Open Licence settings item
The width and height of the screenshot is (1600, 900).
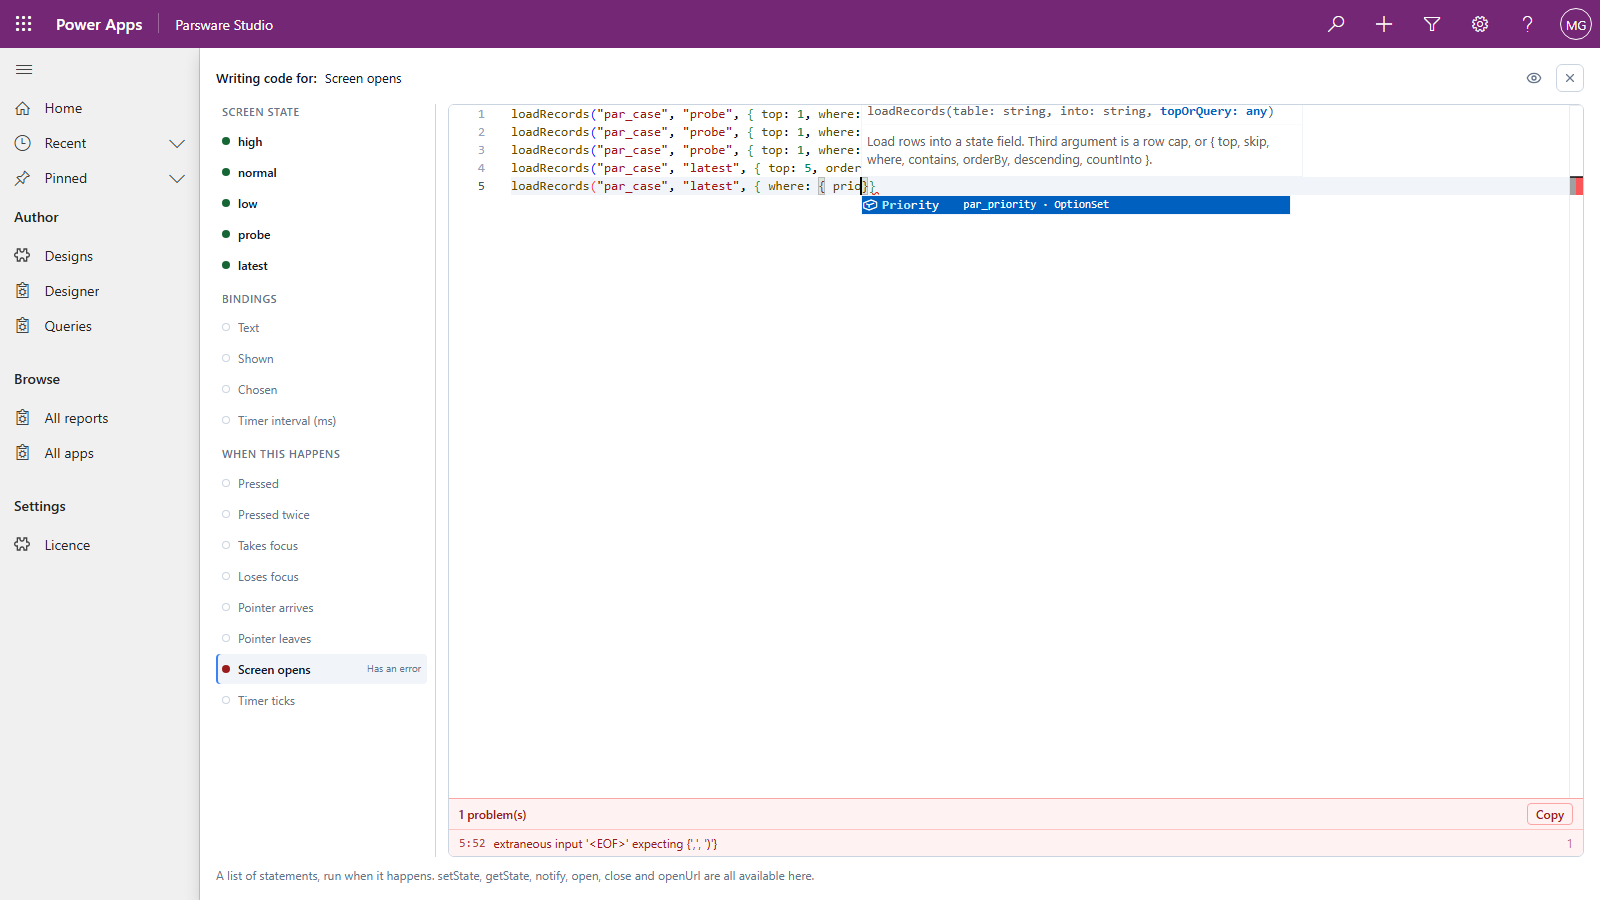[100, 545]
